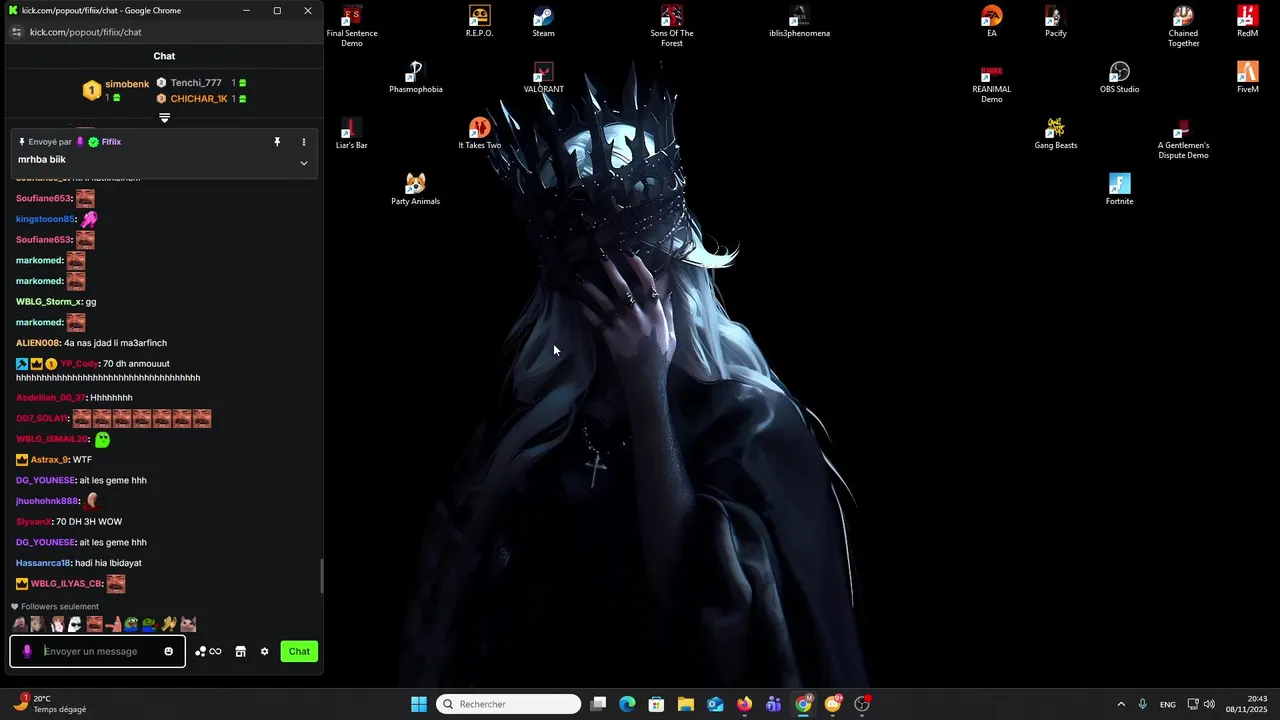1280x720 pixels.
Task: Select the Phasmophobia desktop icon
Action: [415, 78]
